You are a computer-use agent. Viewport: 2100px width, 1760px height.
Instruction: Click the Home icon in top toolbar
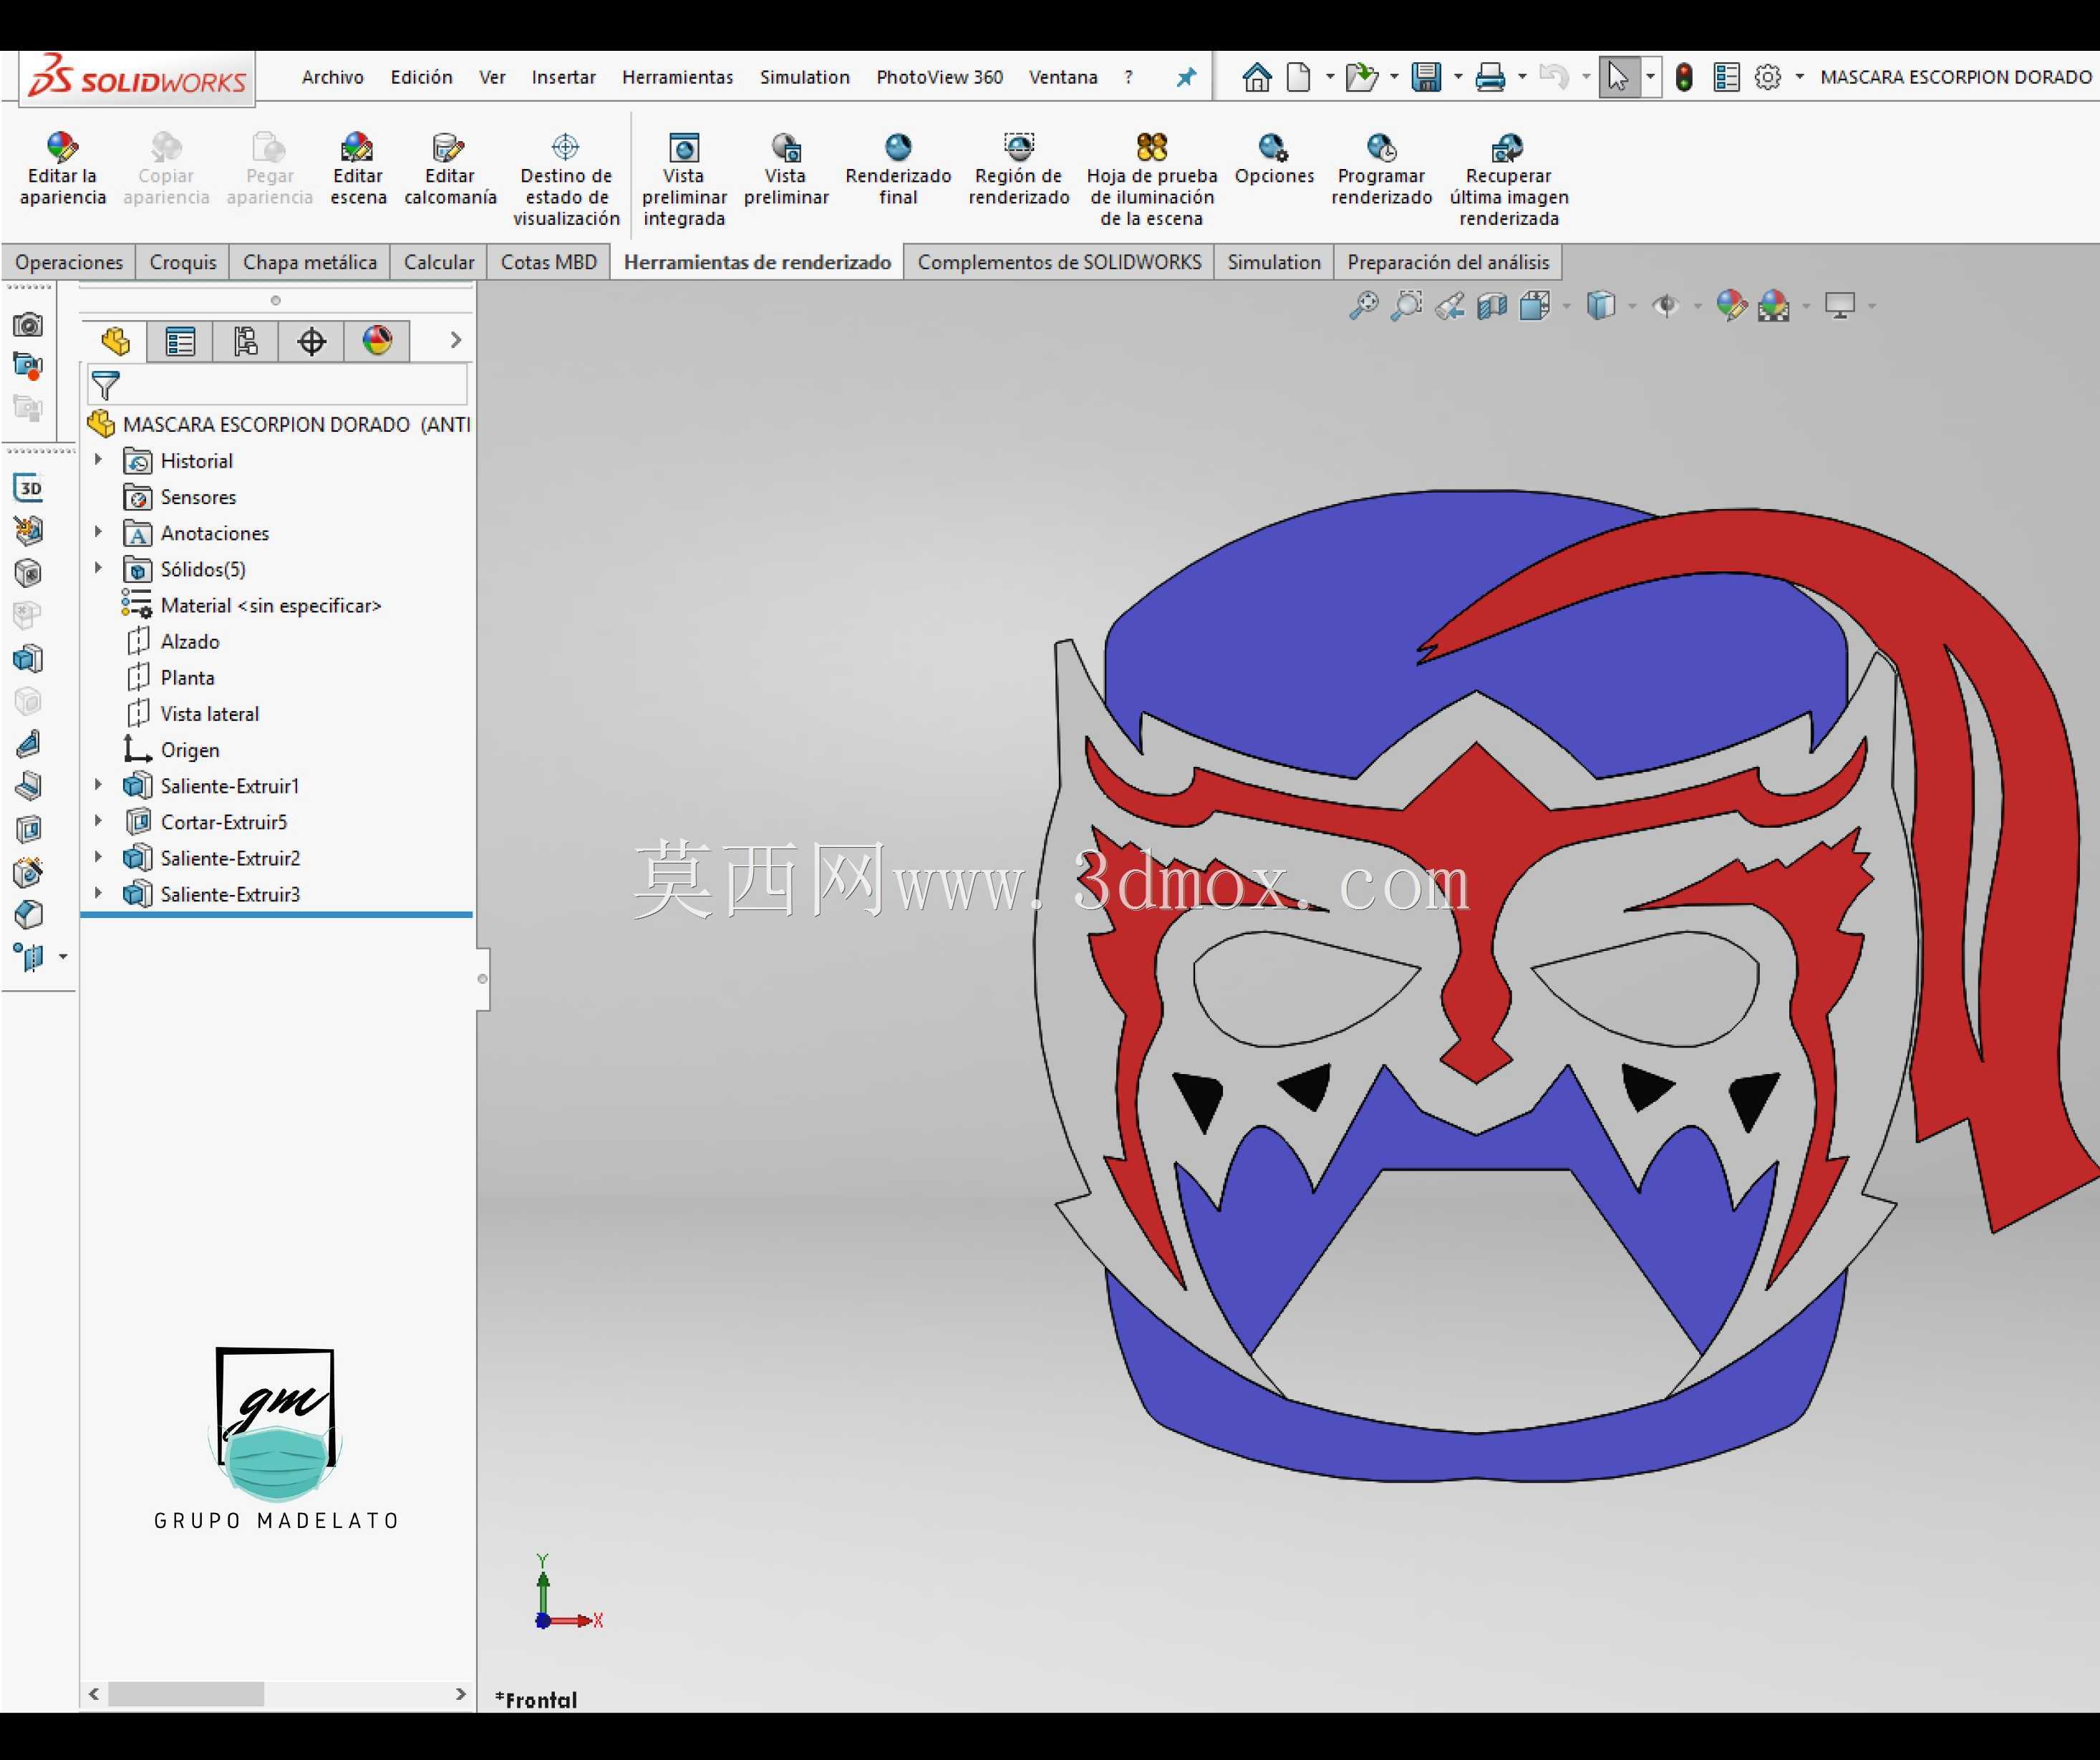point(1256,77)
